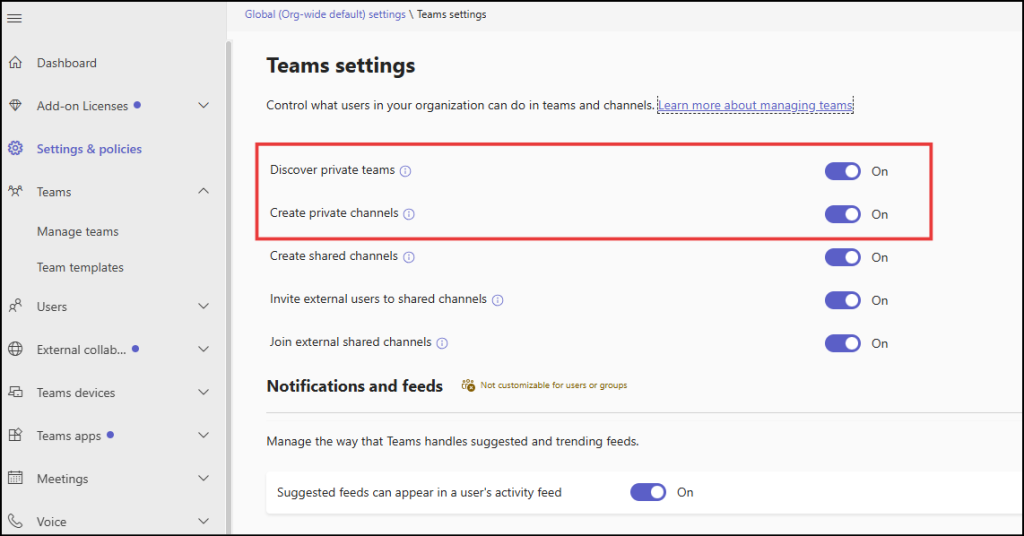Open the hamburger navigation menu icon

tap(14, 18)
